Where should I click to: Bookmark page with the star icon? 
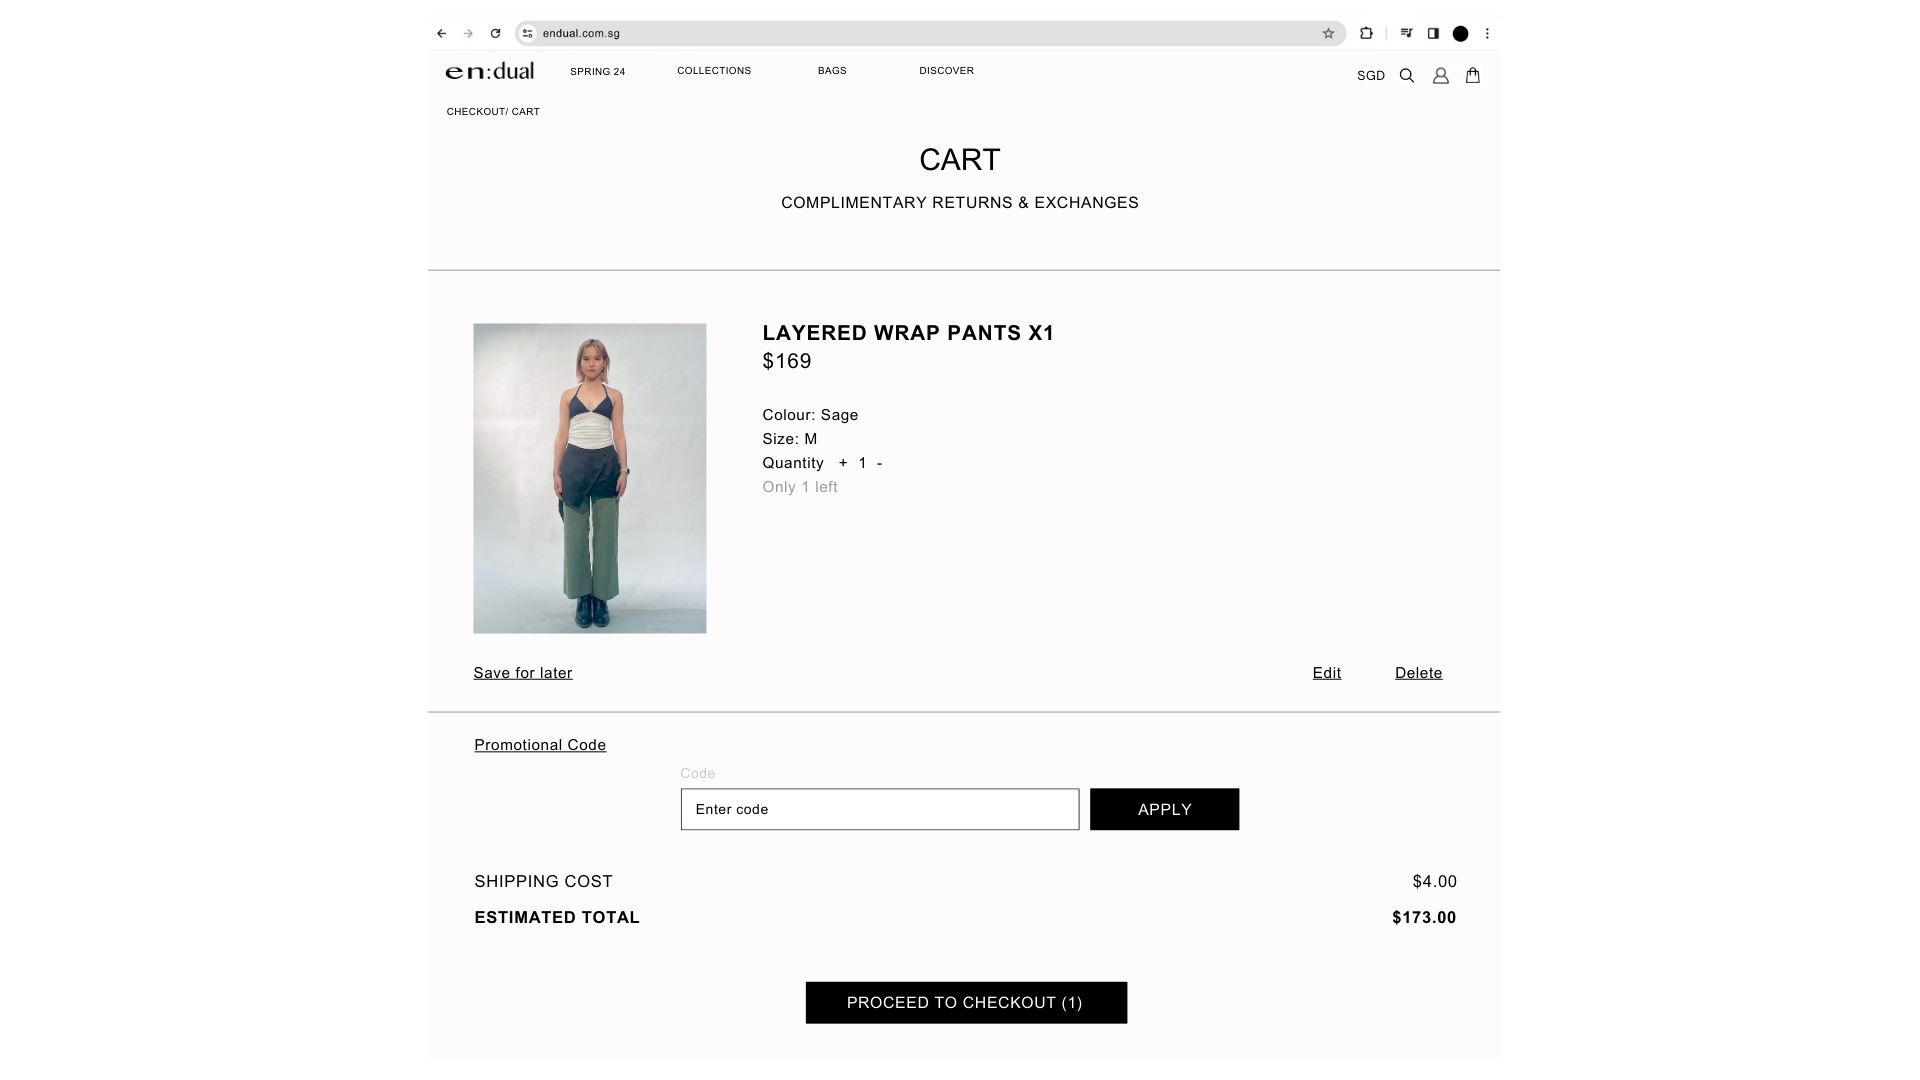1328,33
